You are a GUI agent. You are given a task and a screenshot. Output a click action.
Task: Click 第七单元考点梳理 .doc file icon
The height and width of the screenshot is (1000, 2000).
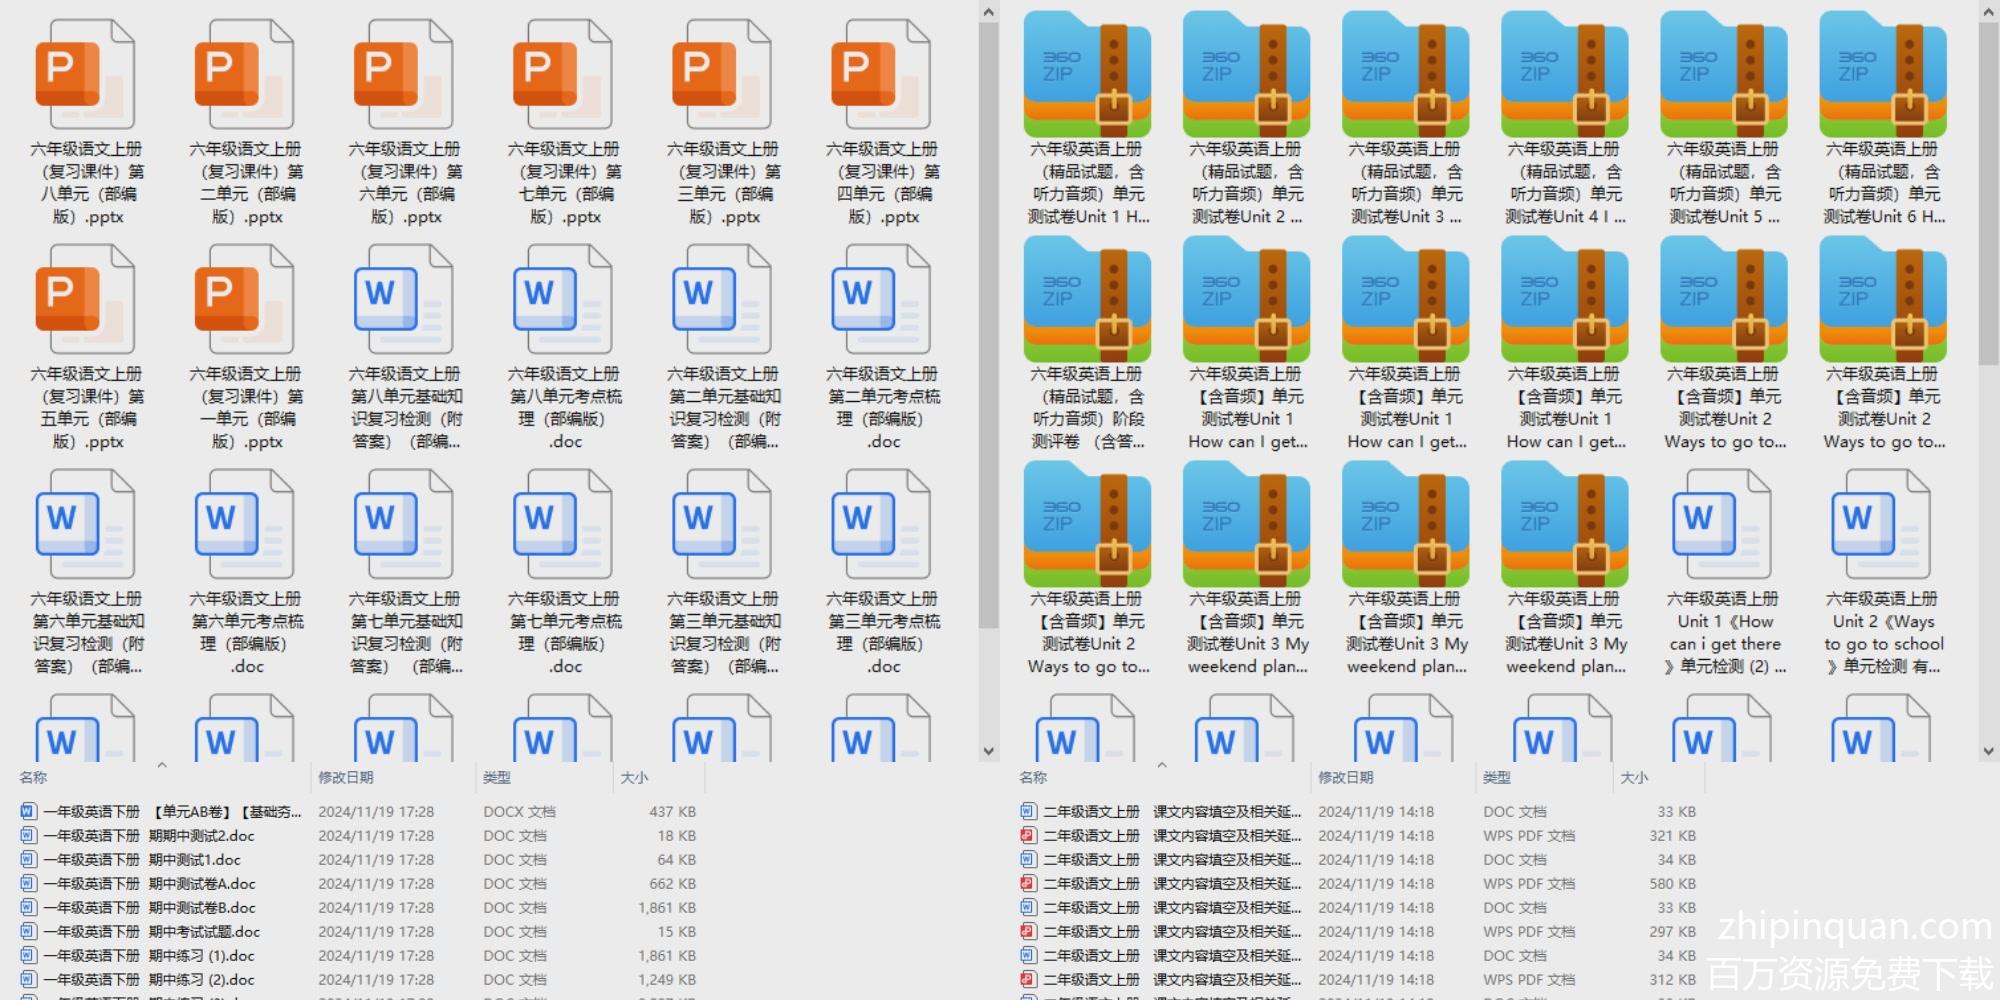point(562,526)
